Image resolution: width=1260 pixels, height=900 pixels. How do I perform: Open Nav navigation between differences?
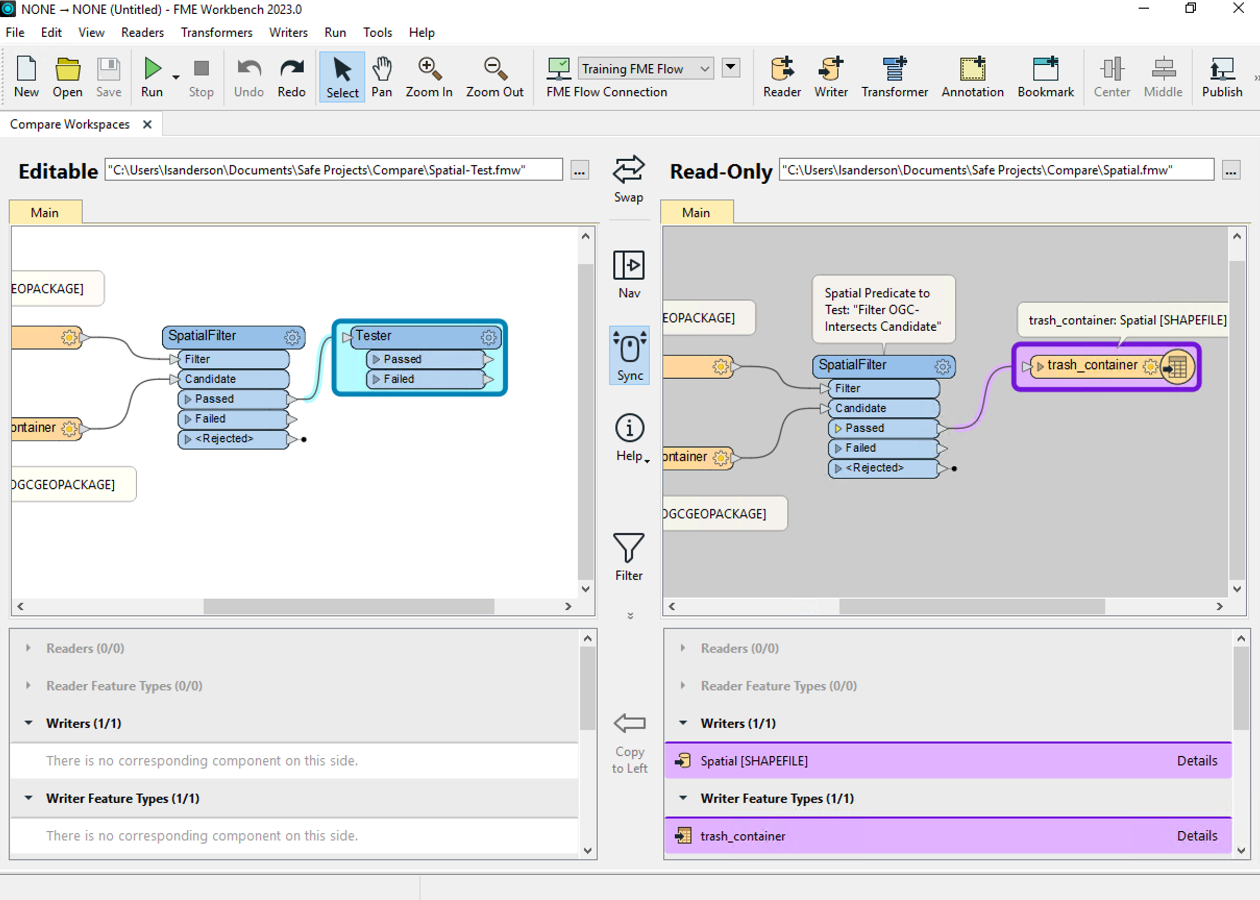pyautogui.click(x=629, y=274)
